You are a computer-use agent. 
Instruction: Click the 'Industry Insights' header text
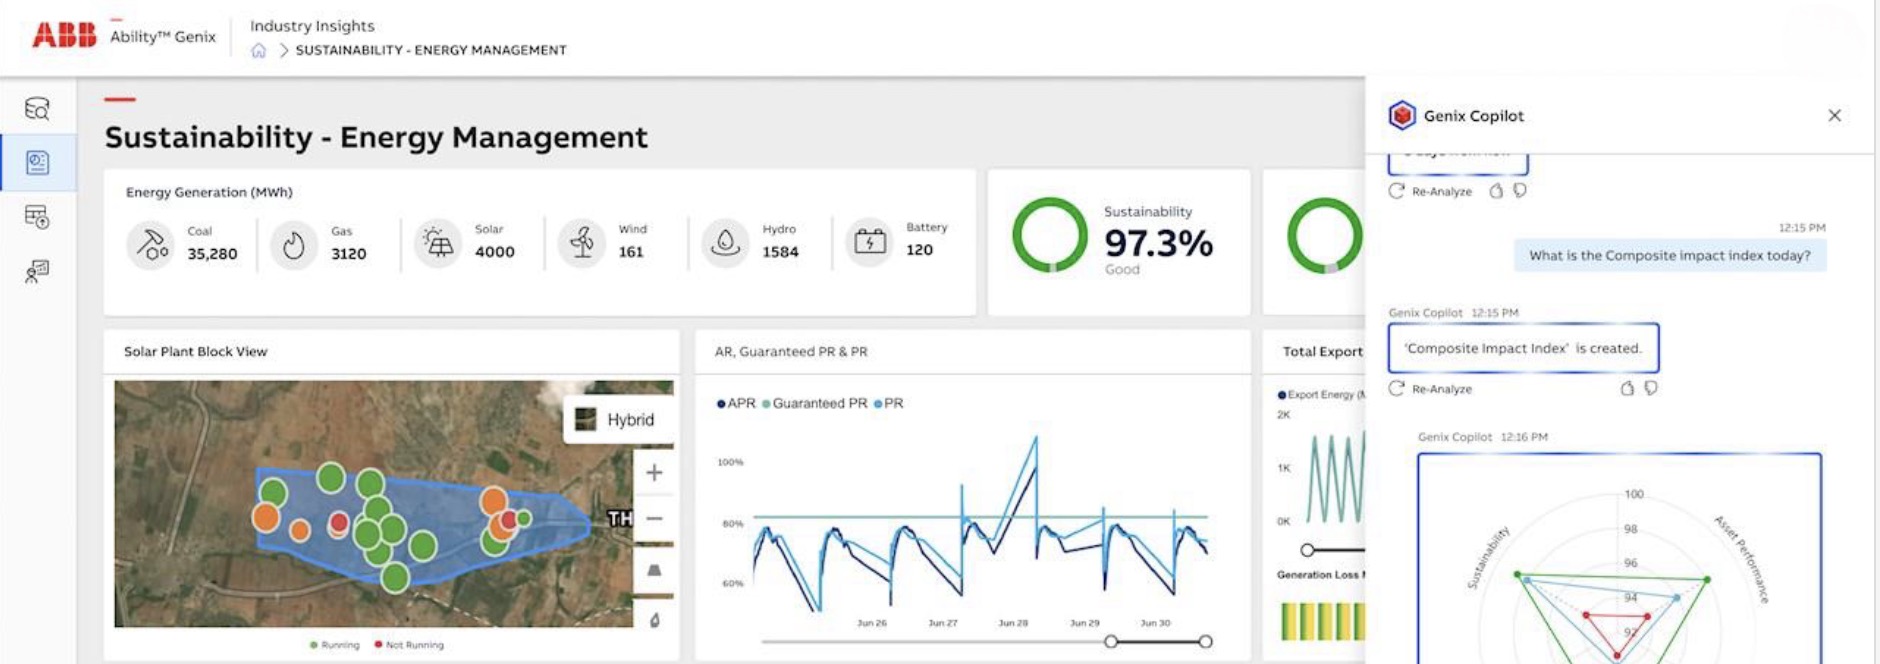(312, 26)
